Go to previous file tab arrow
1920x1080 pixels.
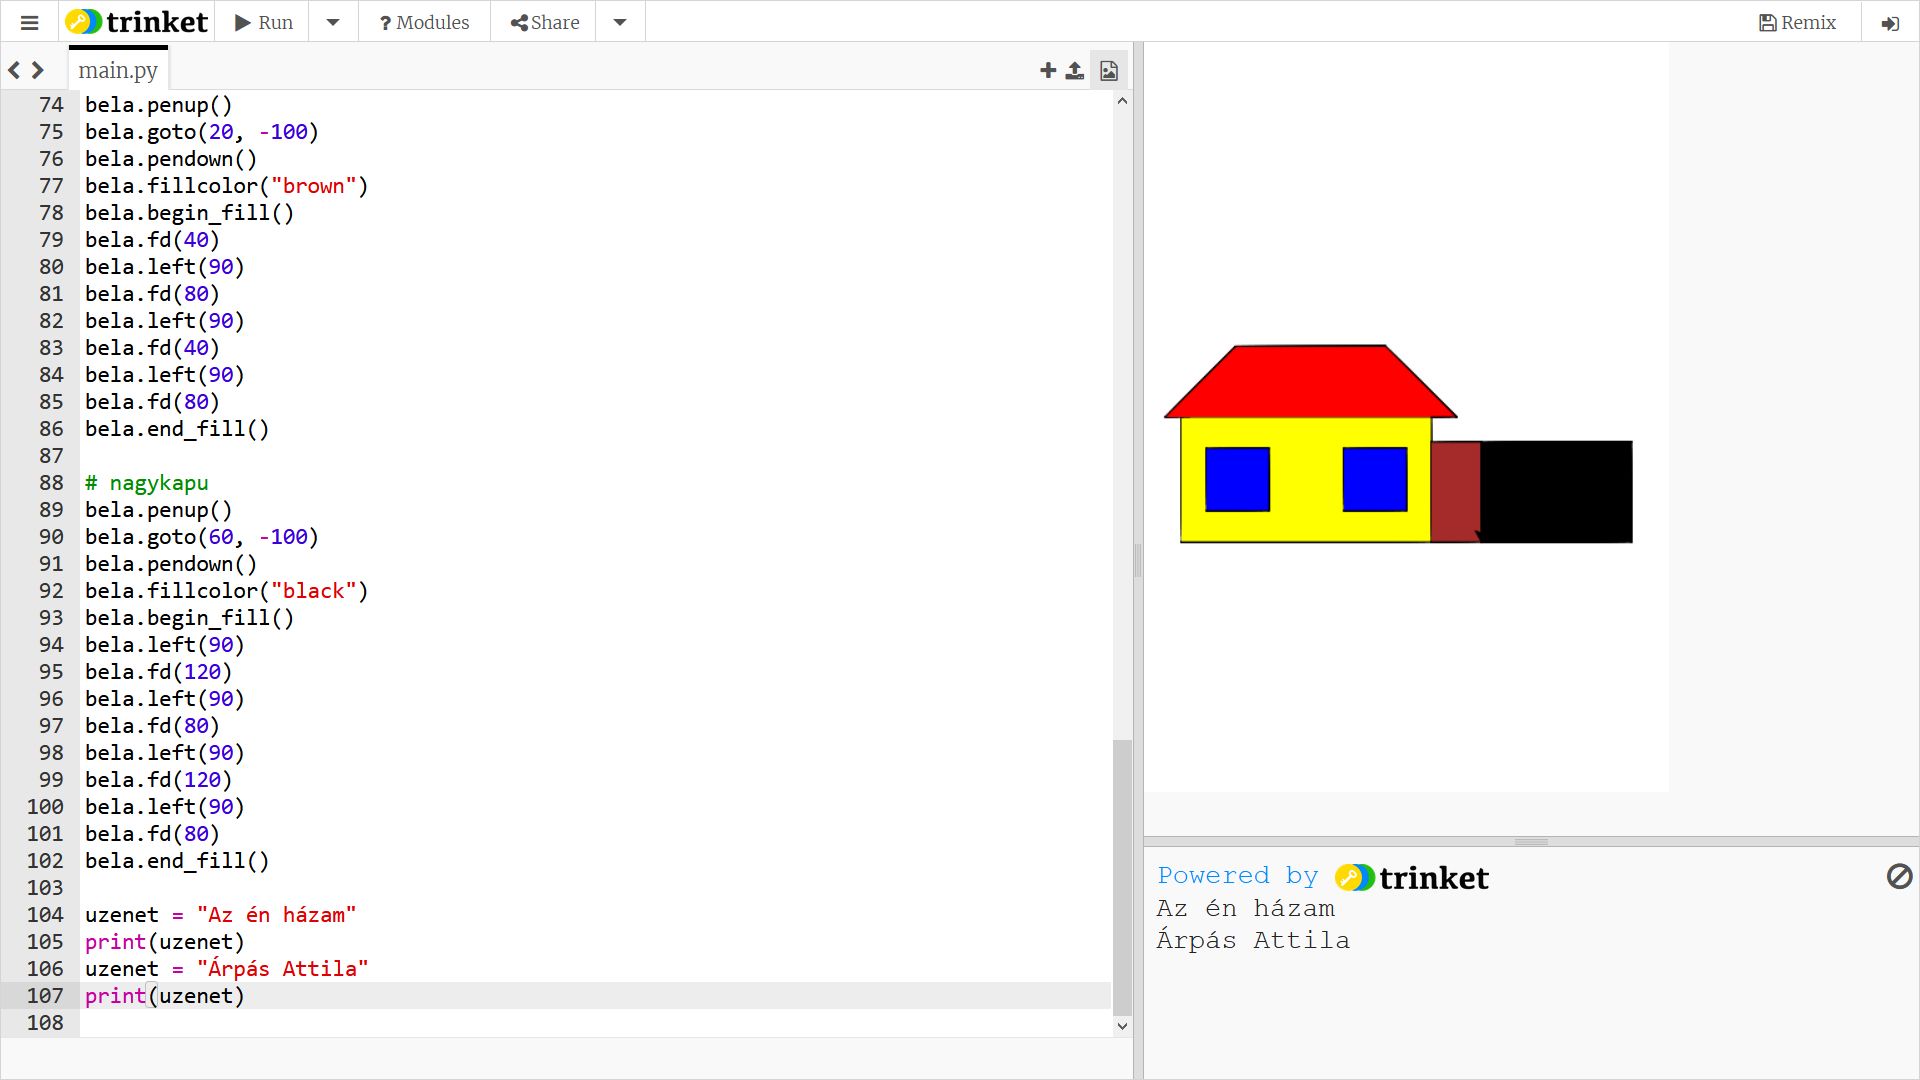(x=14, y=70)
